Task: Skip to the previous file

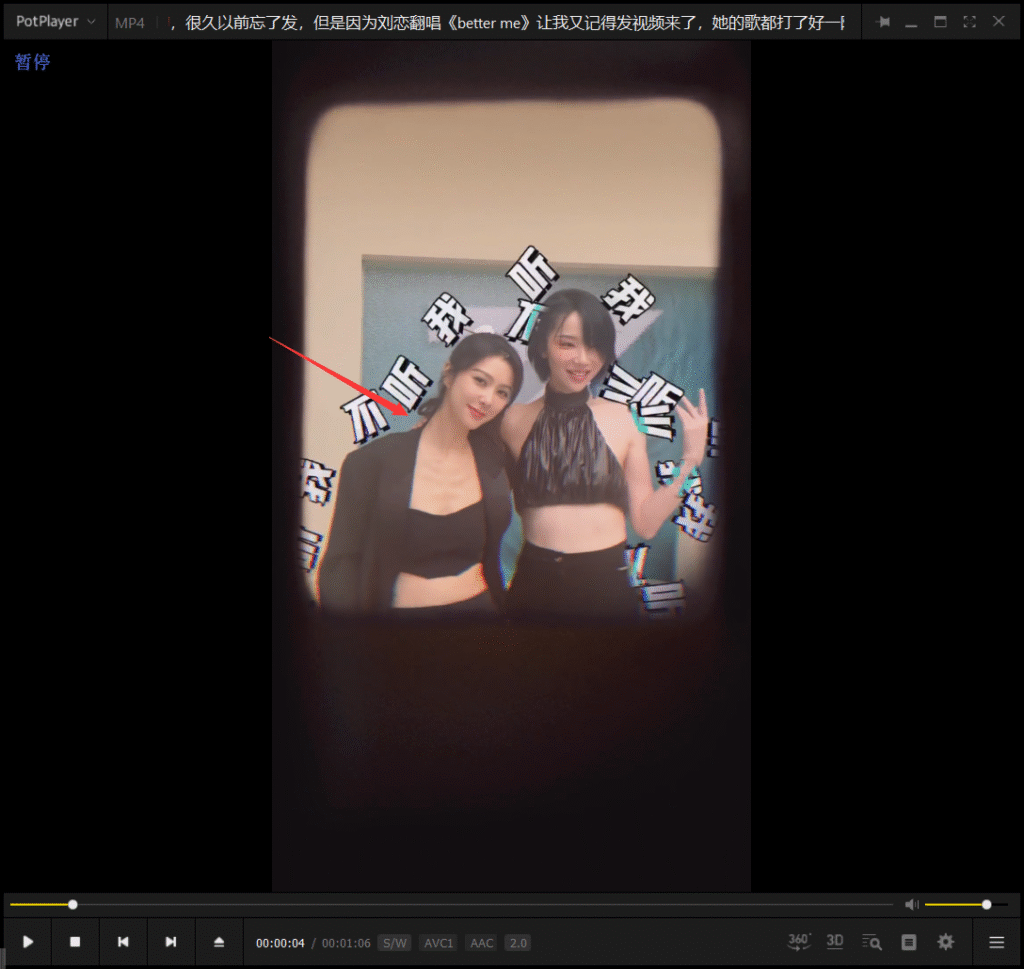Action: coord(123,942)
